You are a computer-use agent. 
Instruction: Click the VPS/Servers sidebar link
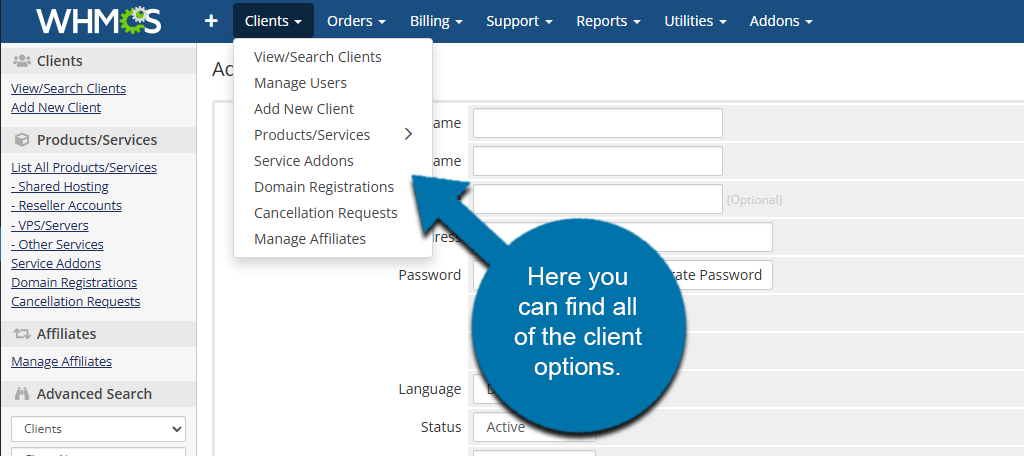point(52,226)
